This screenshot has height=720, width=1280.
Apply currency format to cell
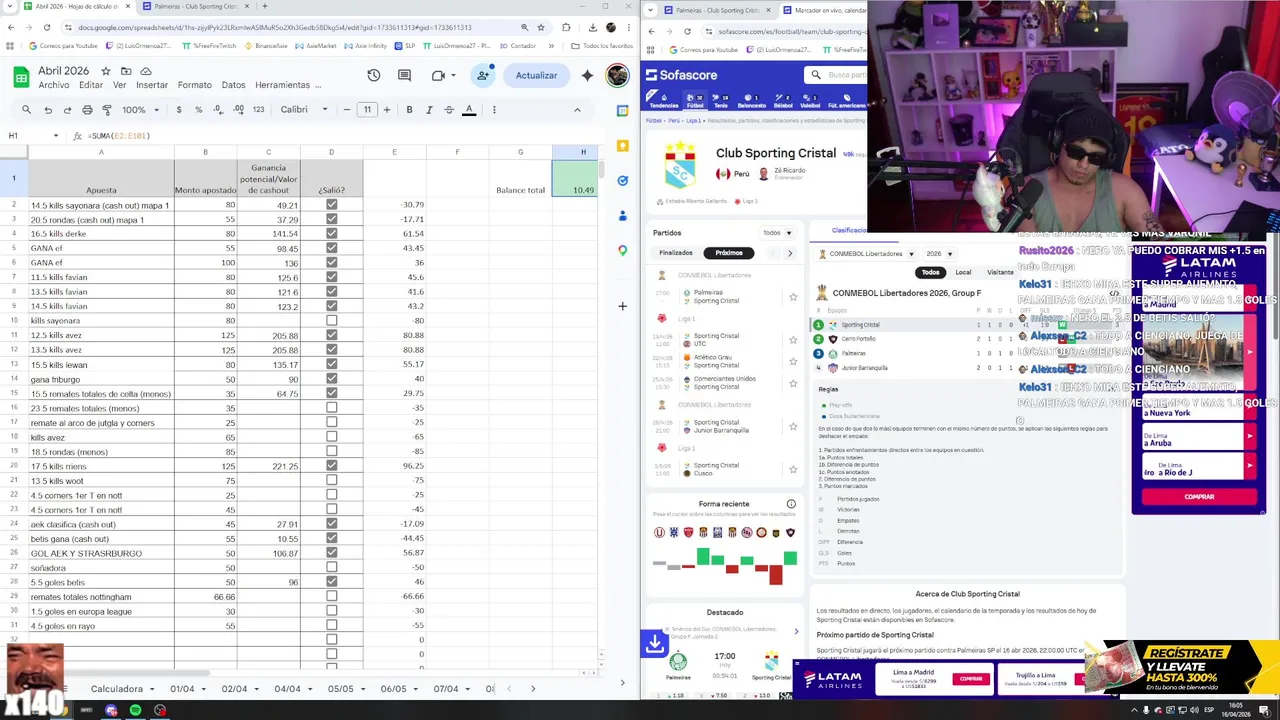pyautogui.click(x=179, y=110)
